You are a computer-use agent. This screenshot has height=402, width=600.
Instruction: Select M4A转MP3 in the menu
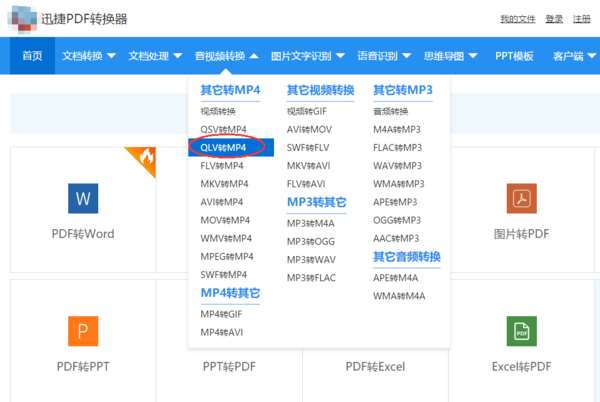click(x=397, y=129)
